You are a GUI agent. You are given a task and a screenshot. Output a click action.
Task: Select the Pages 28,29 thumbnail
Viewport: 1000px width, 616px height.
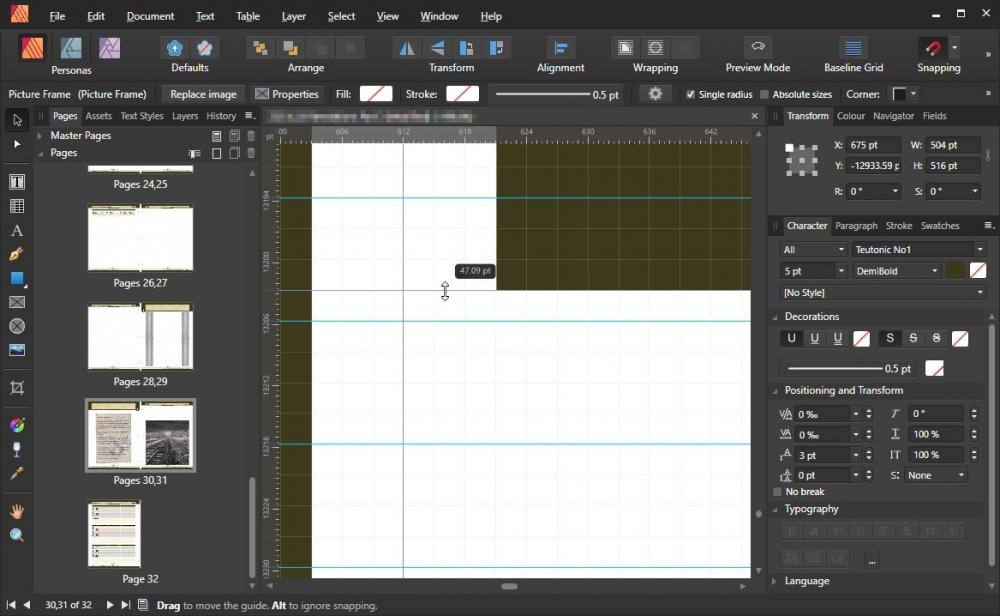[140, 338]
